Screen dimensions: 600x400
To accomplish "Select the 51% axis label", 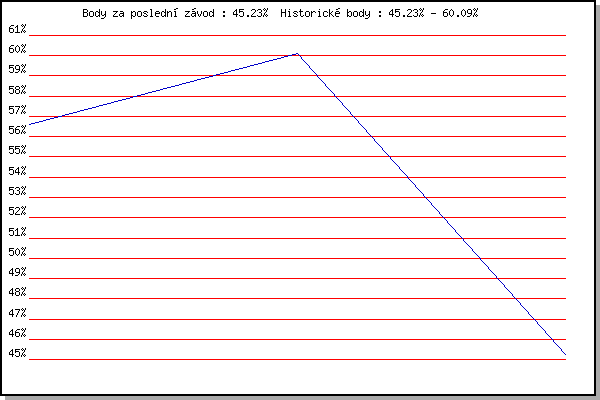I will pyautogui.click(x=17, y=232).
